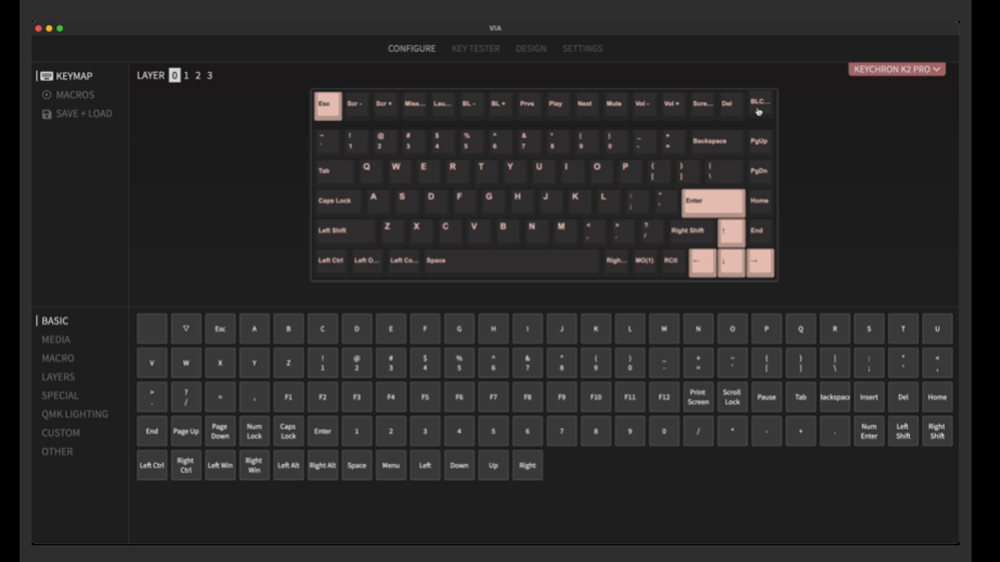Open the Keychron K2 Pro keyboard dropdown
Screen dimensions: 1000x562
[x=897, y=69]
